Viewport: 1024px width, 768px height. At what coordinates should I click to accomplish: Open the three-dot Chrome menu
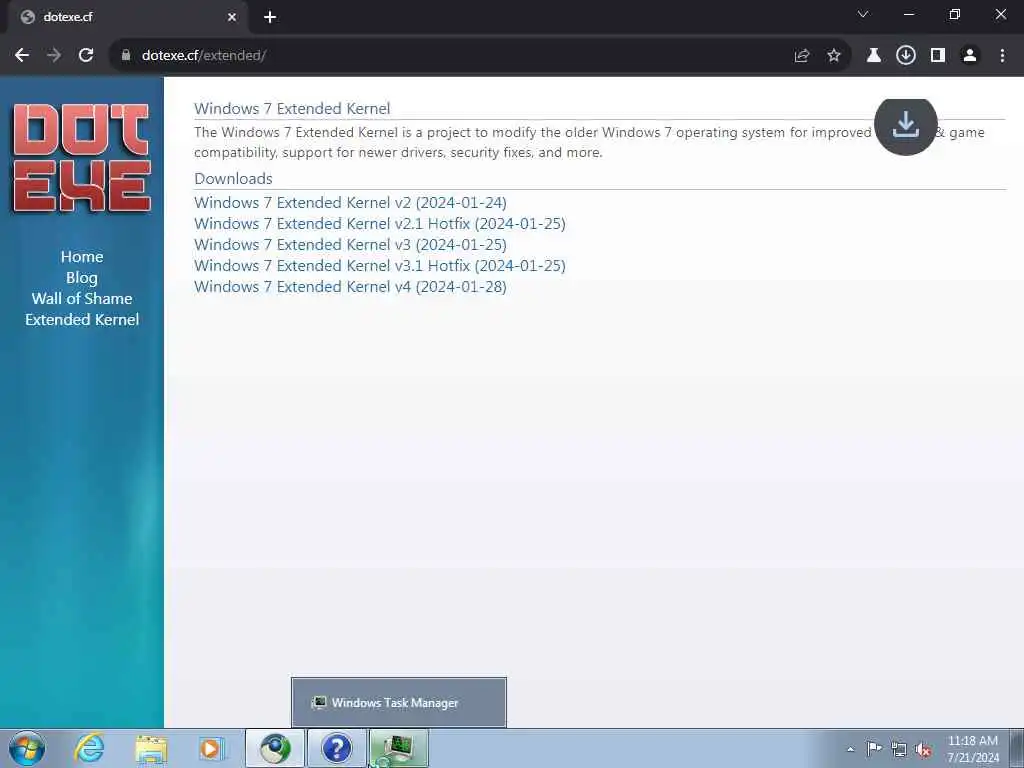point(1002,56)
